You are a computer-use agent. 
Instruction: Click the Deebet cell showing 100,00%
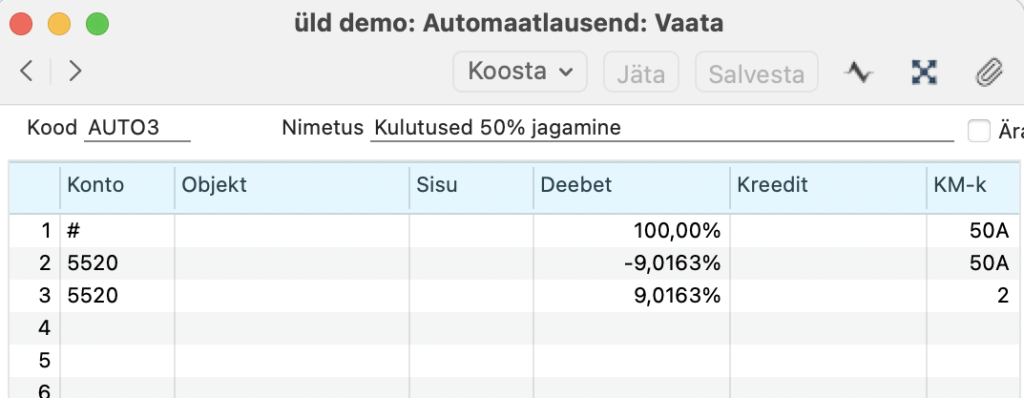point(632,231)
